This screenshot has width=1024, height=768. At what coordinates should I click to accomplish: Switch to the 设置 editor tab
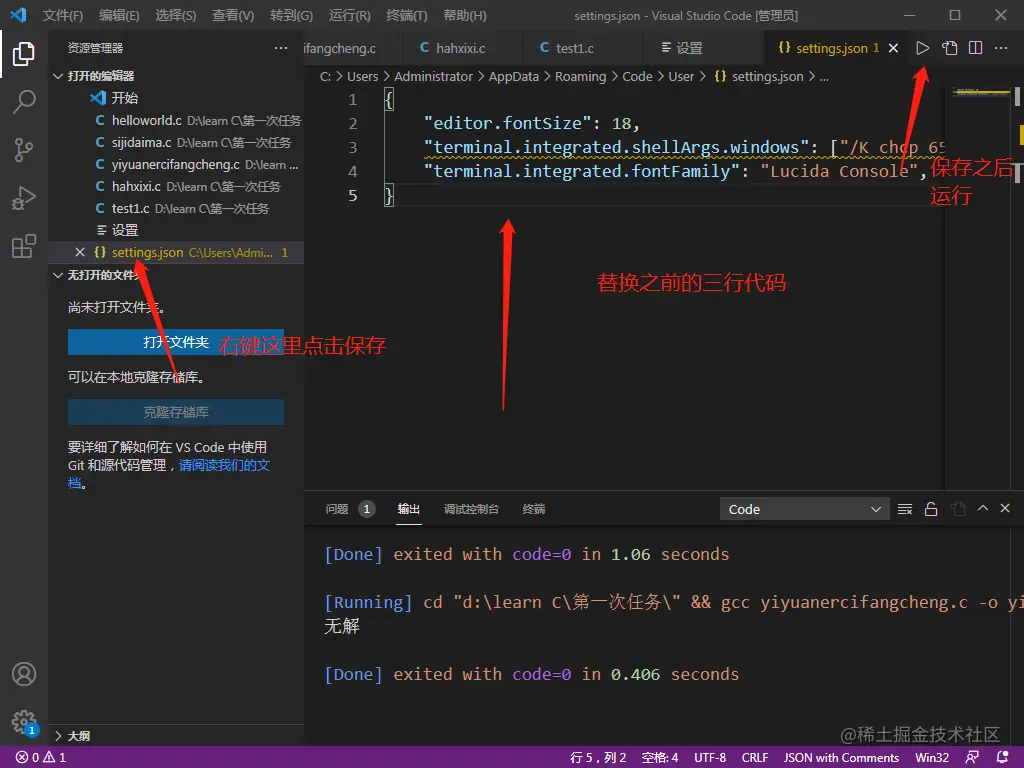[703, 48]
